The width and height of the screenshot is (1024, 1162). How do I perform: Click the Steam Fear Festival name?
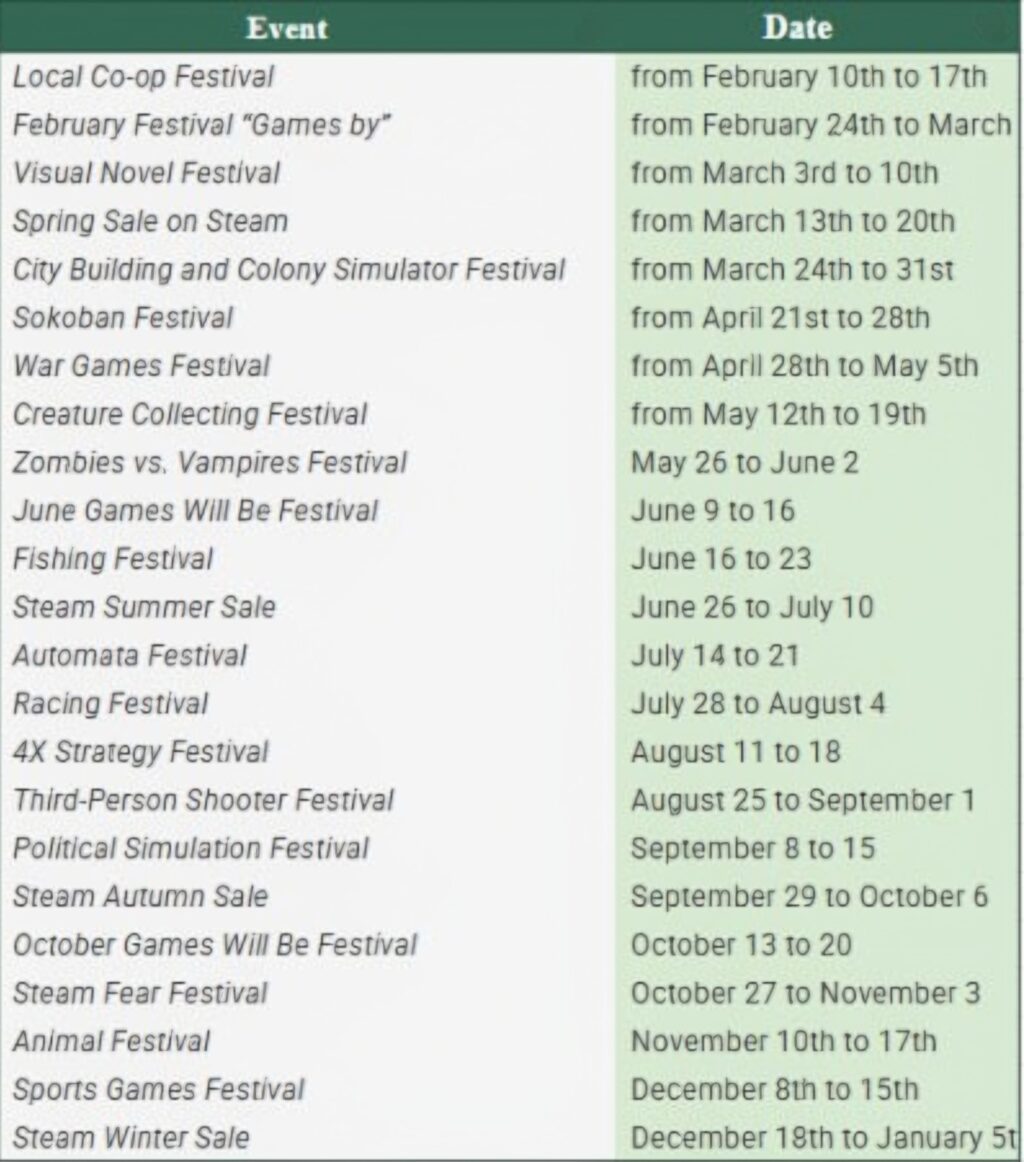click(140, 993)
